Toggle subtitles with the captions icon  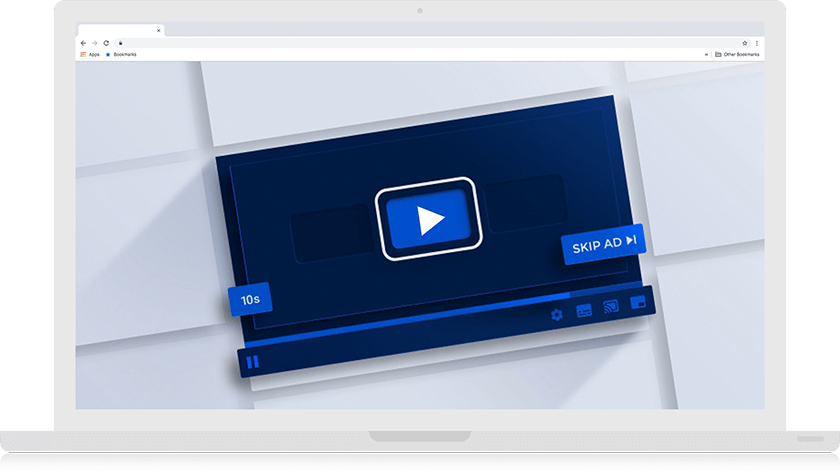click(584, 311)
